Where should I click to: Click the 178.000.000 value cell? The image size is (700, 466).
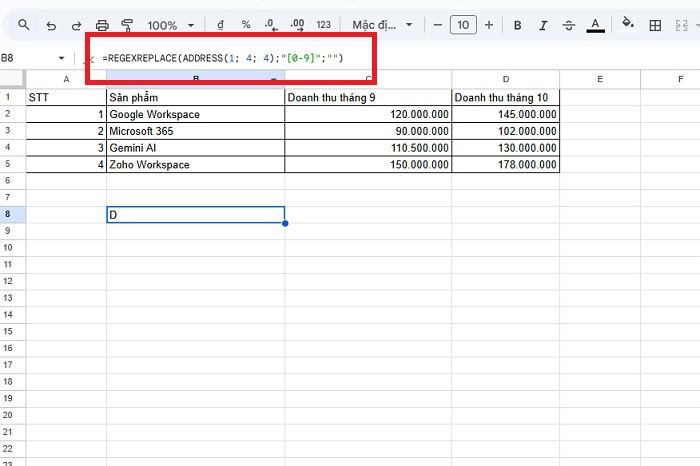click(505, 164)
